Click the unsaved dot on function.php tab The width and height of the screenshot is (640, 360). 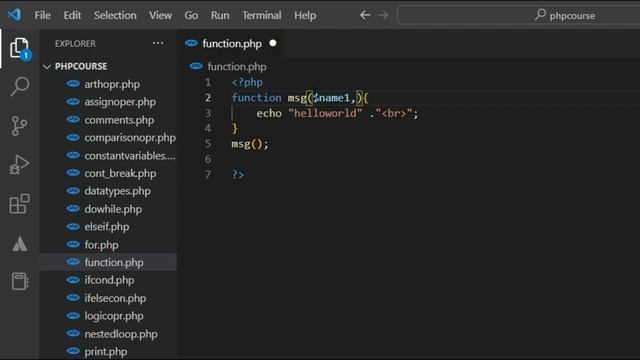273,43
